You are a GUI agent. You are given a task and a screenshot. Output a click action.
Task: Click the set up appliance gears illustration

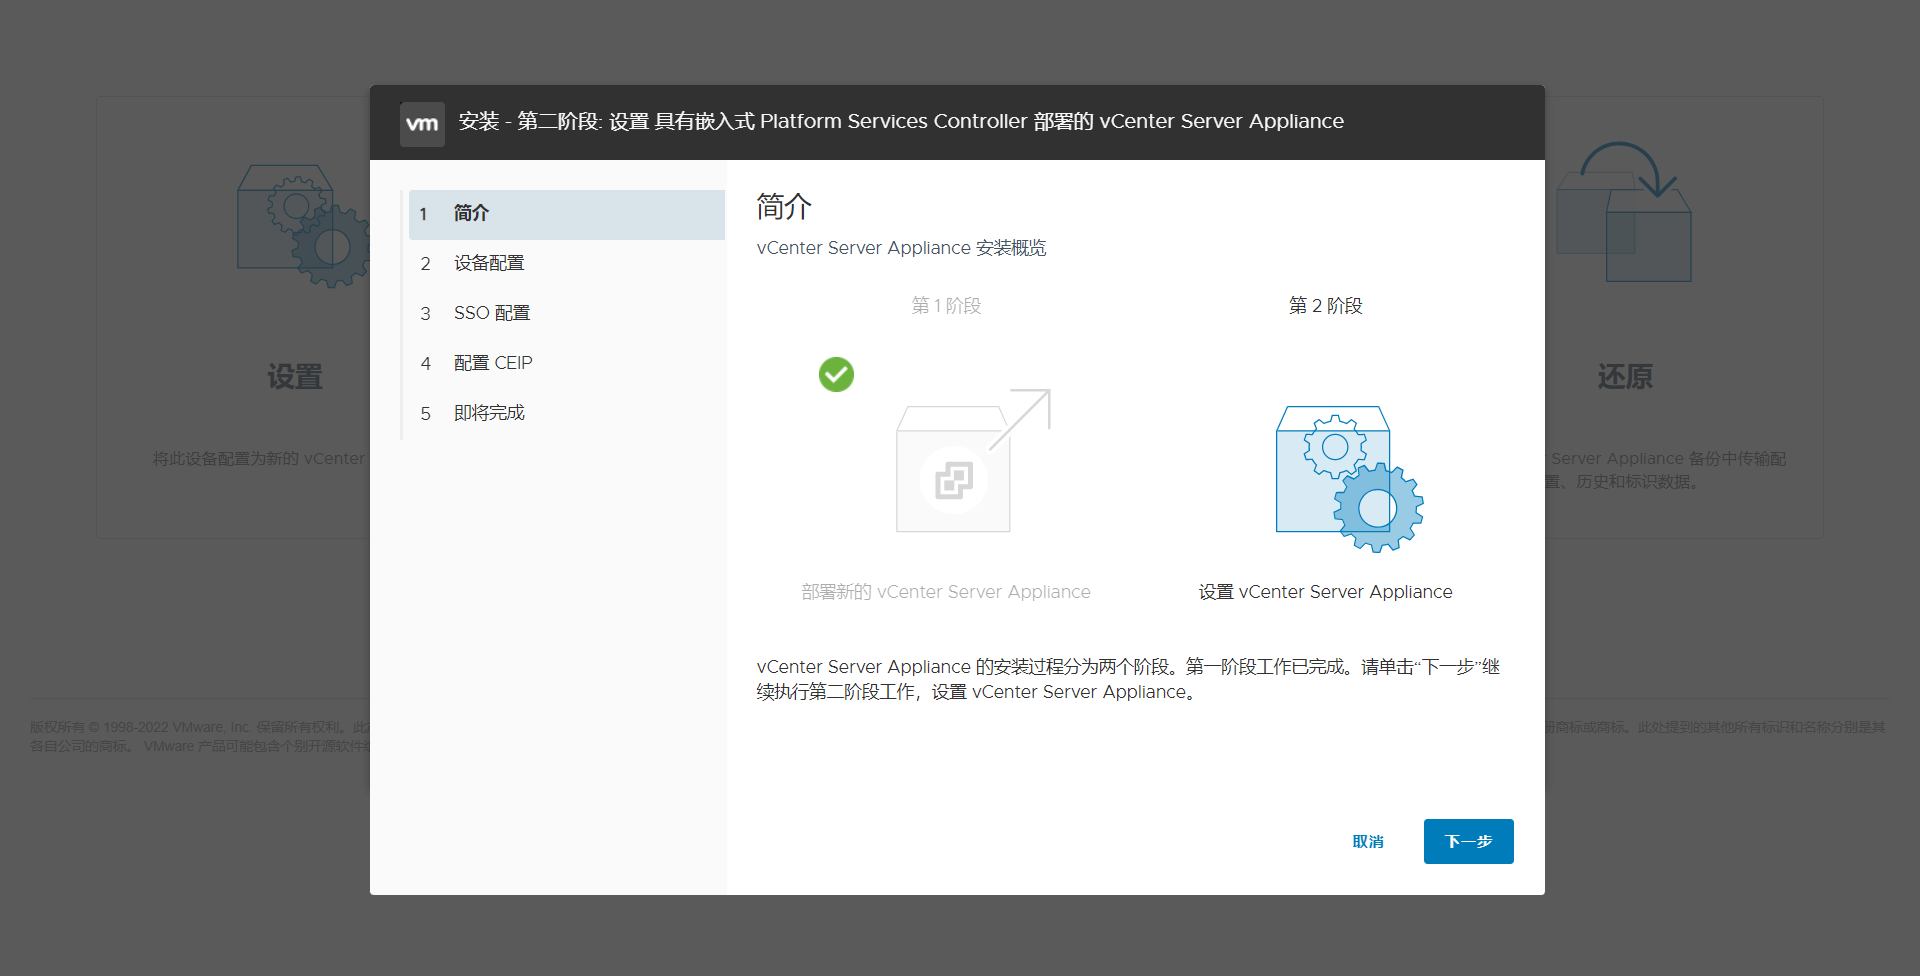tap(1349, 478)
